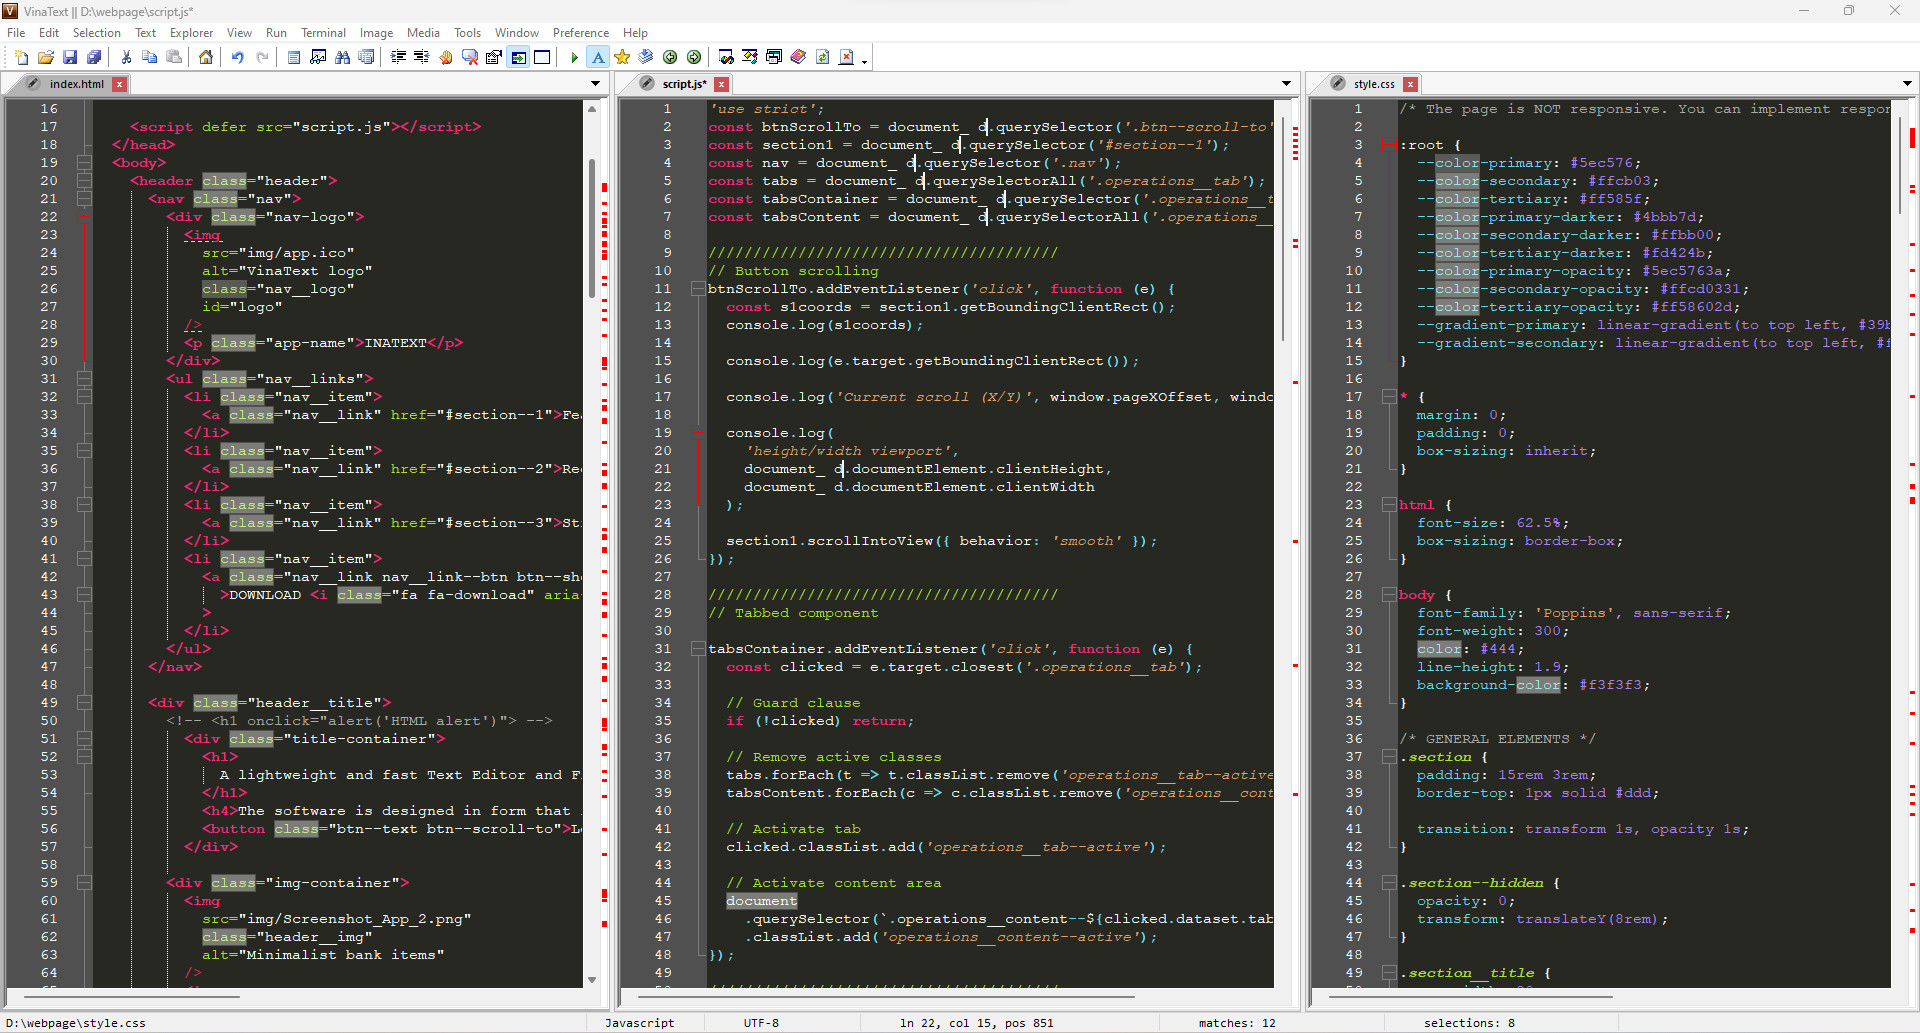Screen dimensions: 1920x1033
Task: Toggle the blue 'A' text mode button
Action: [x=598, y=57]
